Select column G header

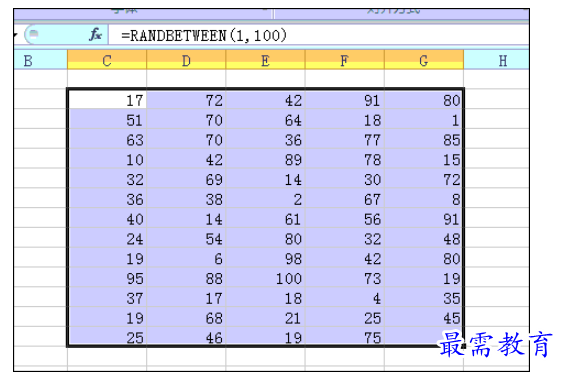[424, 60]
